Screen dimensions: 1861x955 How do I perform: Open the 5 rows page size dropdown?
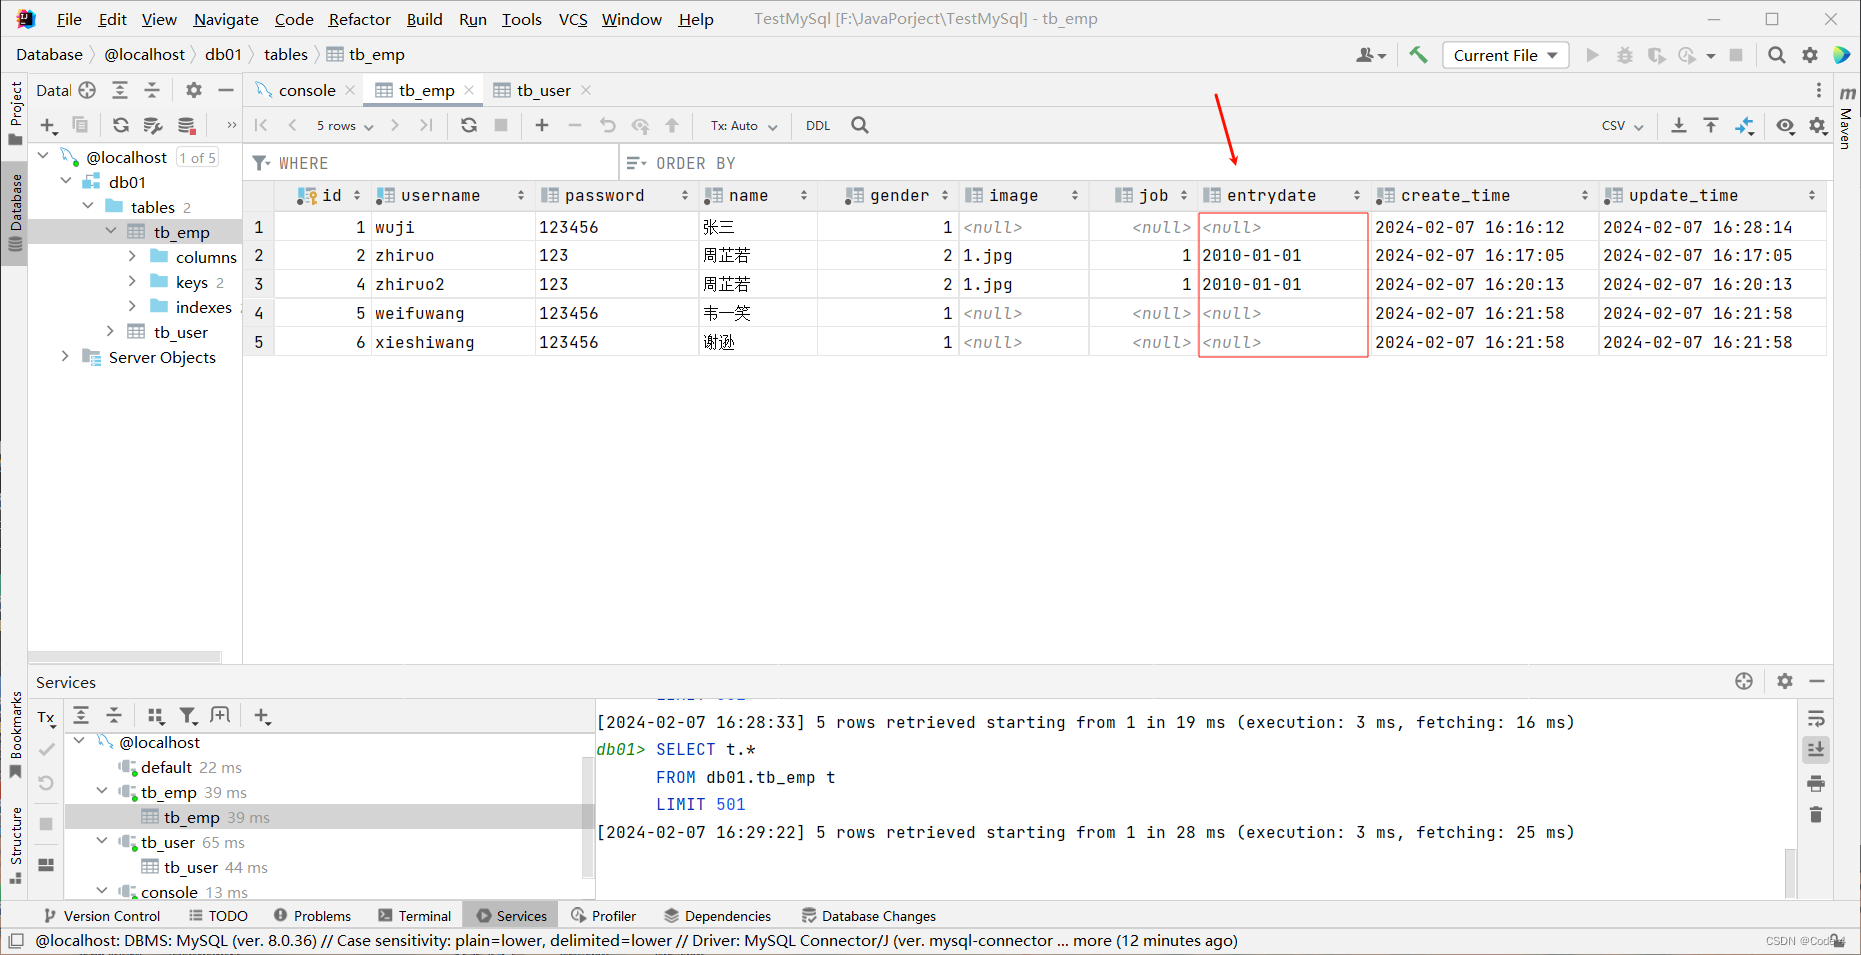(x=345, y=125)
